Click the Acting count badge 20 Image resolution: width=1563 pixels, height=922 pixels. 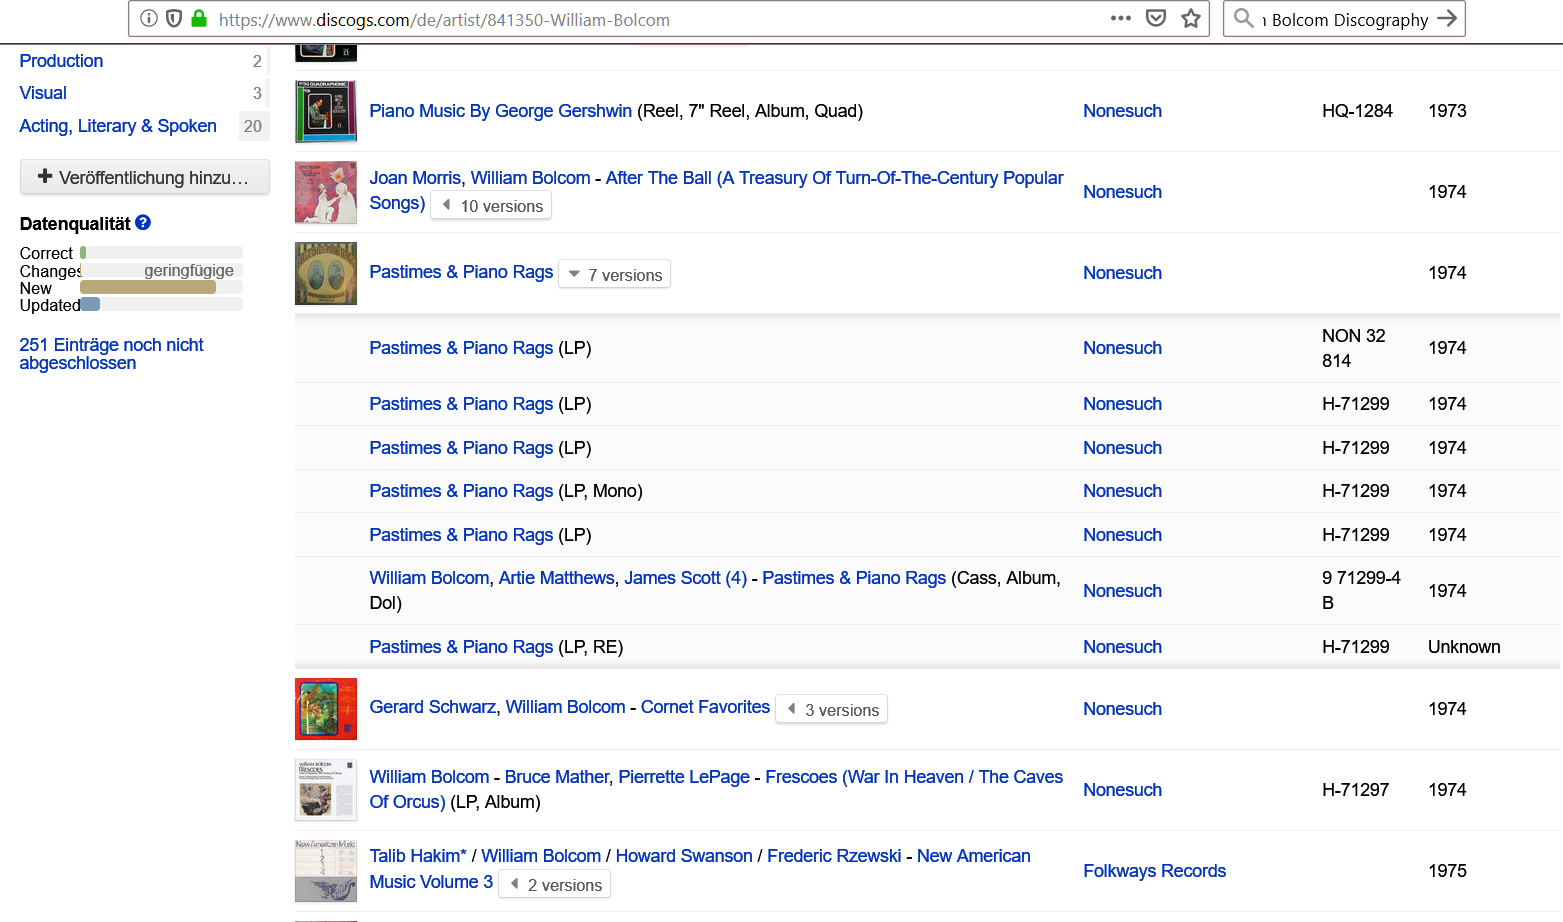click(x=253, y=126)
